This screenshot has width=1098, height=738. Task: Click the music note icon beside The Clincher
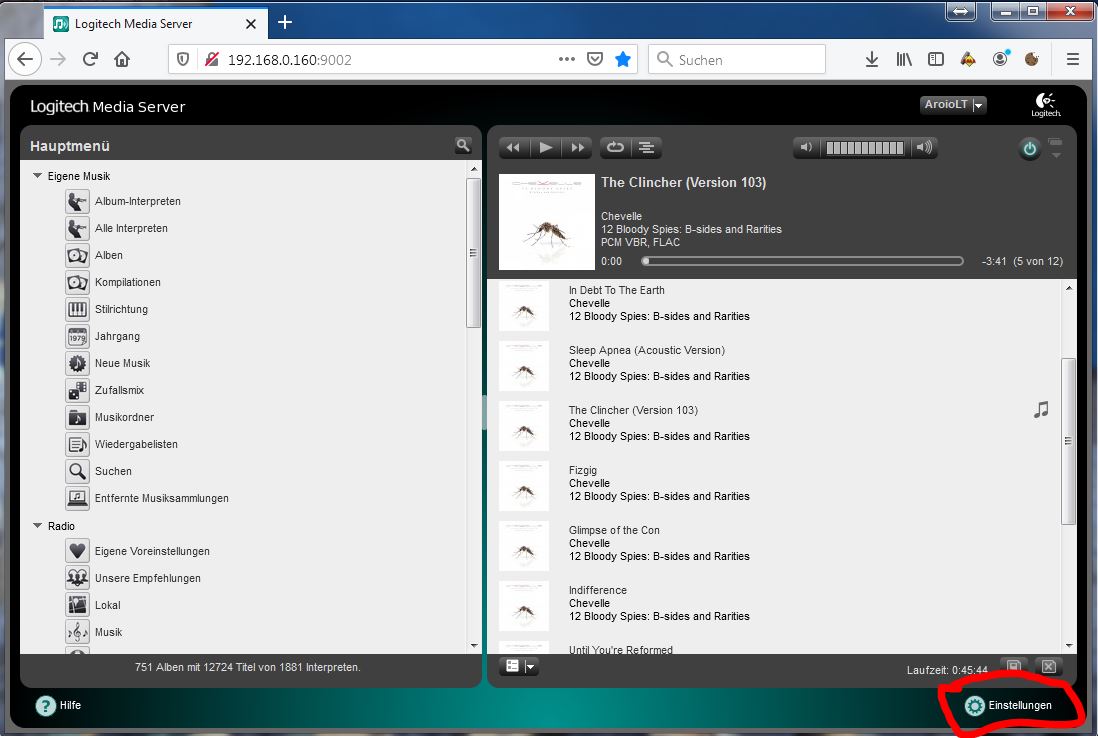tap(1041, 410)
